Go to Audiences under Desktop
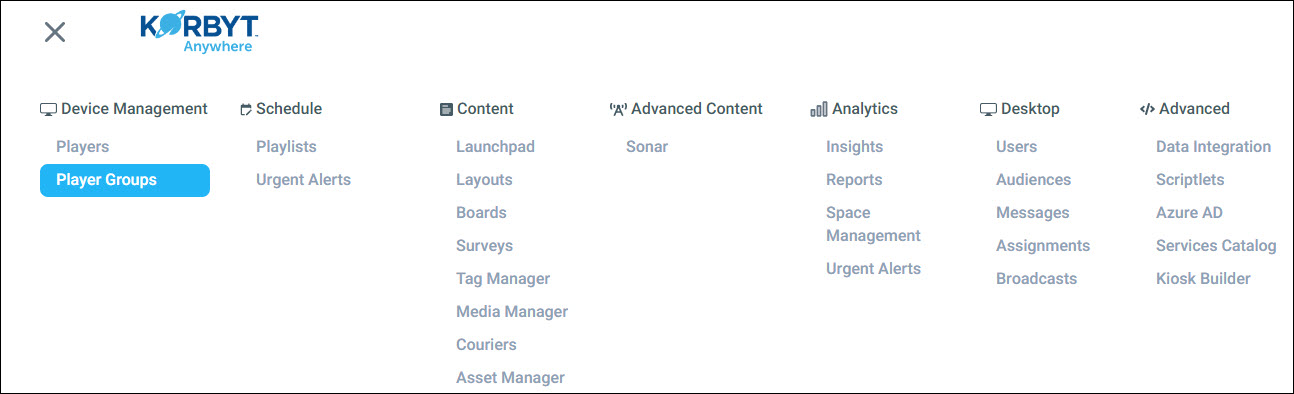 [x=1033, y=180]
